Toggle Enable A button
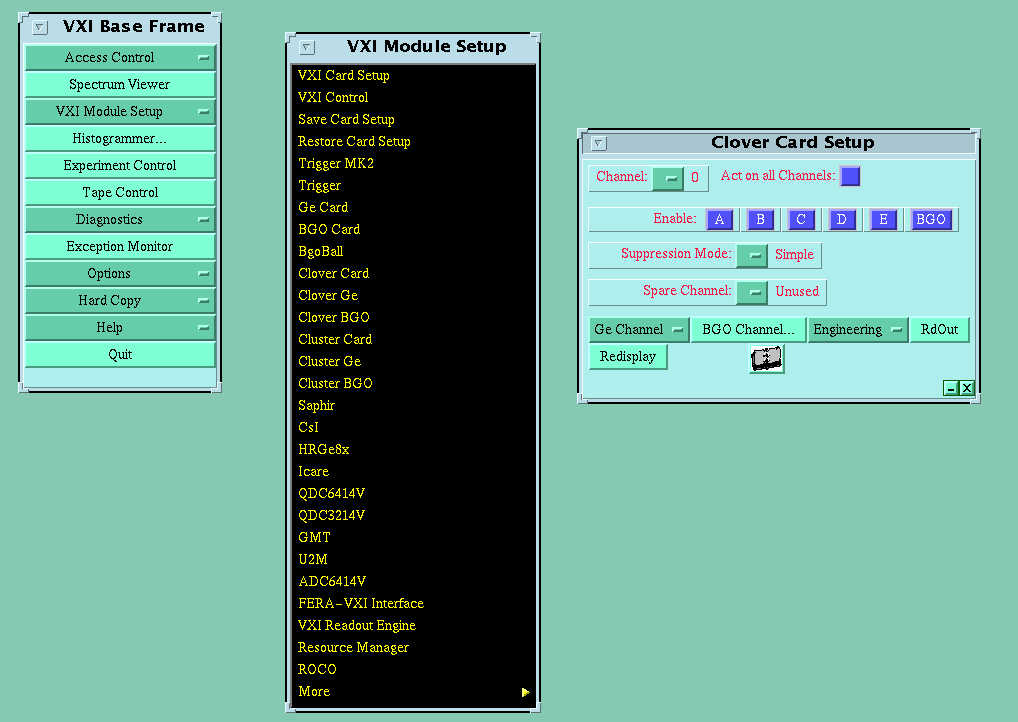1018x722 pixels. [719, 219]
